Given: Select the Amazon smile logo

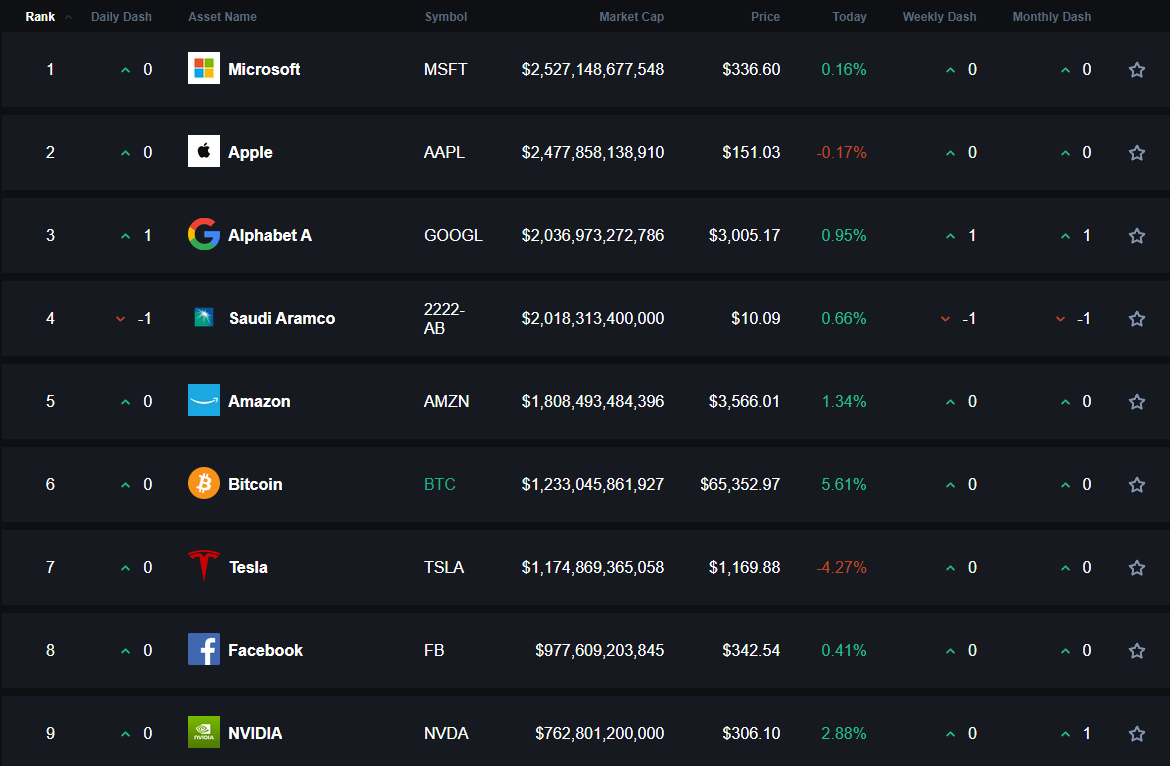Looking at the screenshot, I should click(203, 401).
